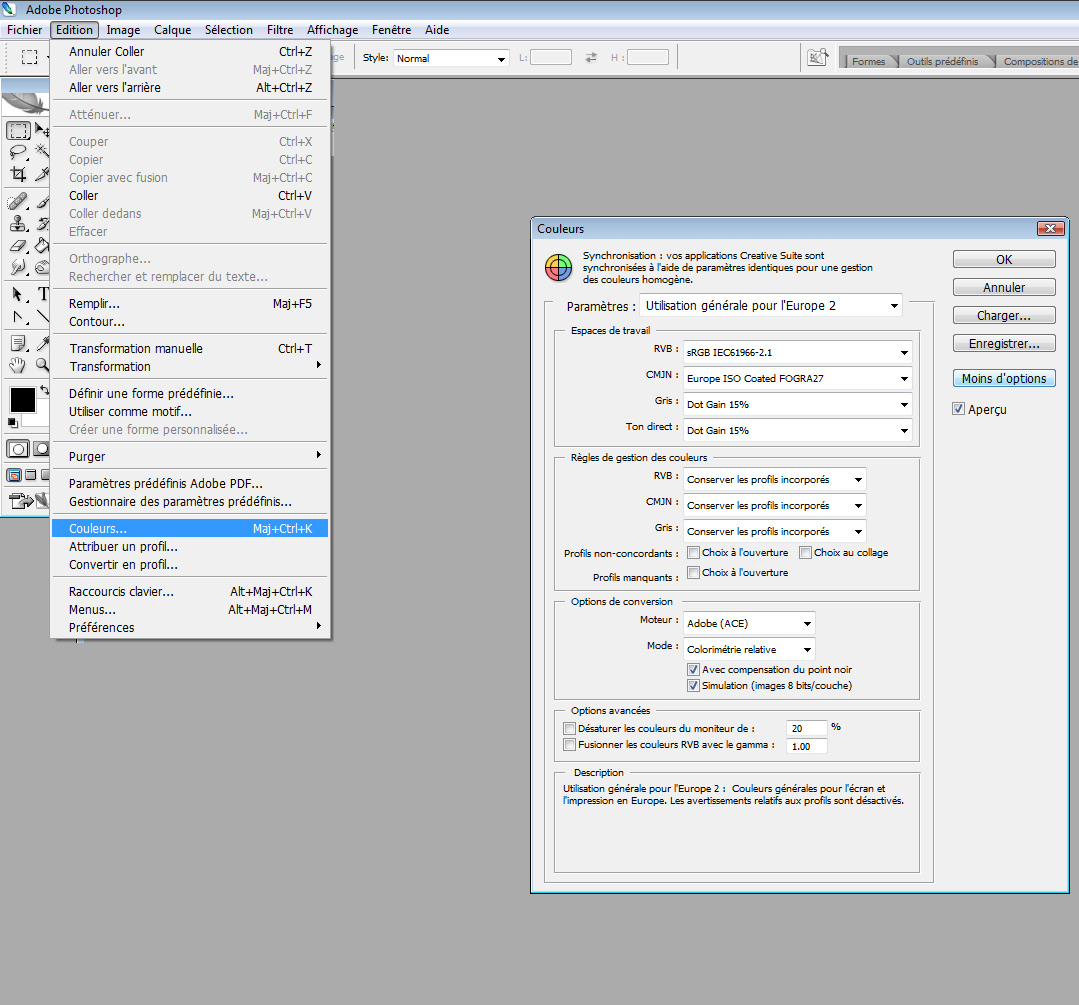
Task: Enable Choix à l'ouverture for Profils non-concordants
Action: (x=694, y=553)
